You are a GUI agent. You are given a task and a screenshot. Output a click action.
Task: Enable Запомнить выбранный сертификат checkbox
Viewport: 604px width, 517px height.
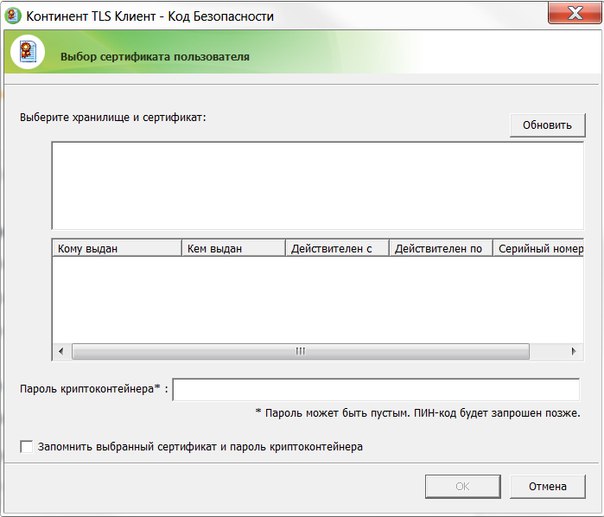pos(26,447)
